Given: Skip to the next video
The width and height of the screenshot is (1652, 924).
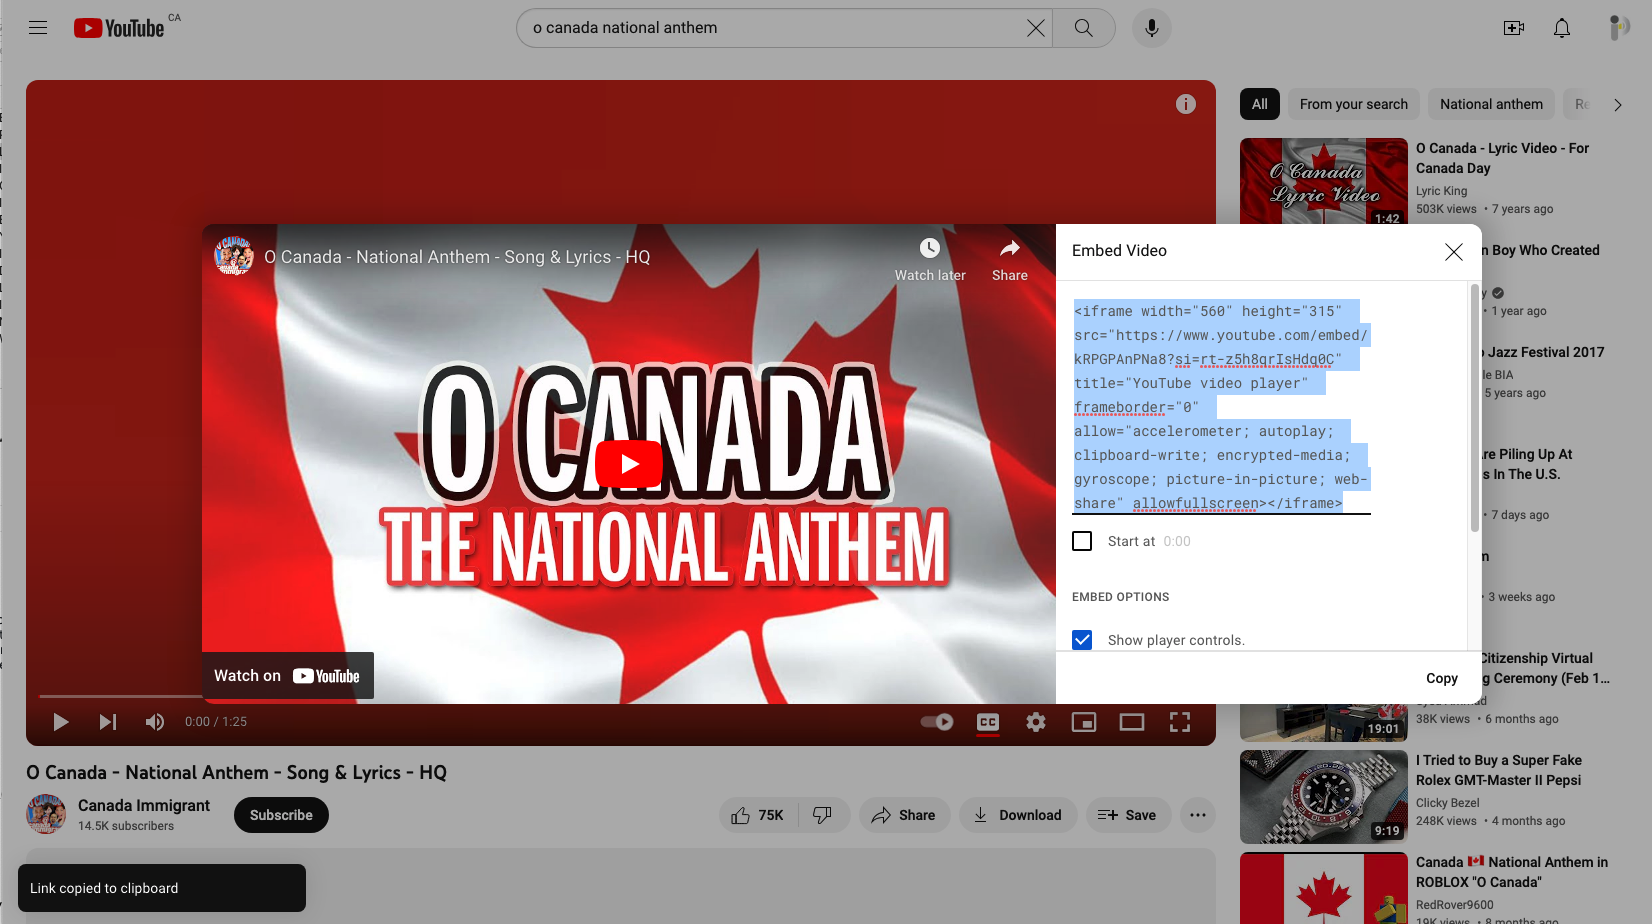Looking at the screenshot, I should (x=108, y=722).
